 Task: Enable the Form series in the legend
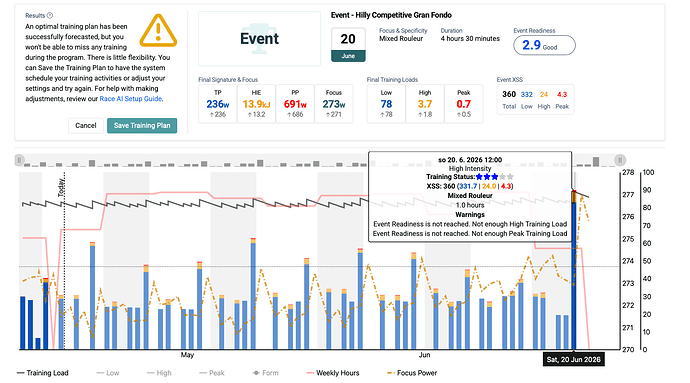tap(265, 373)
